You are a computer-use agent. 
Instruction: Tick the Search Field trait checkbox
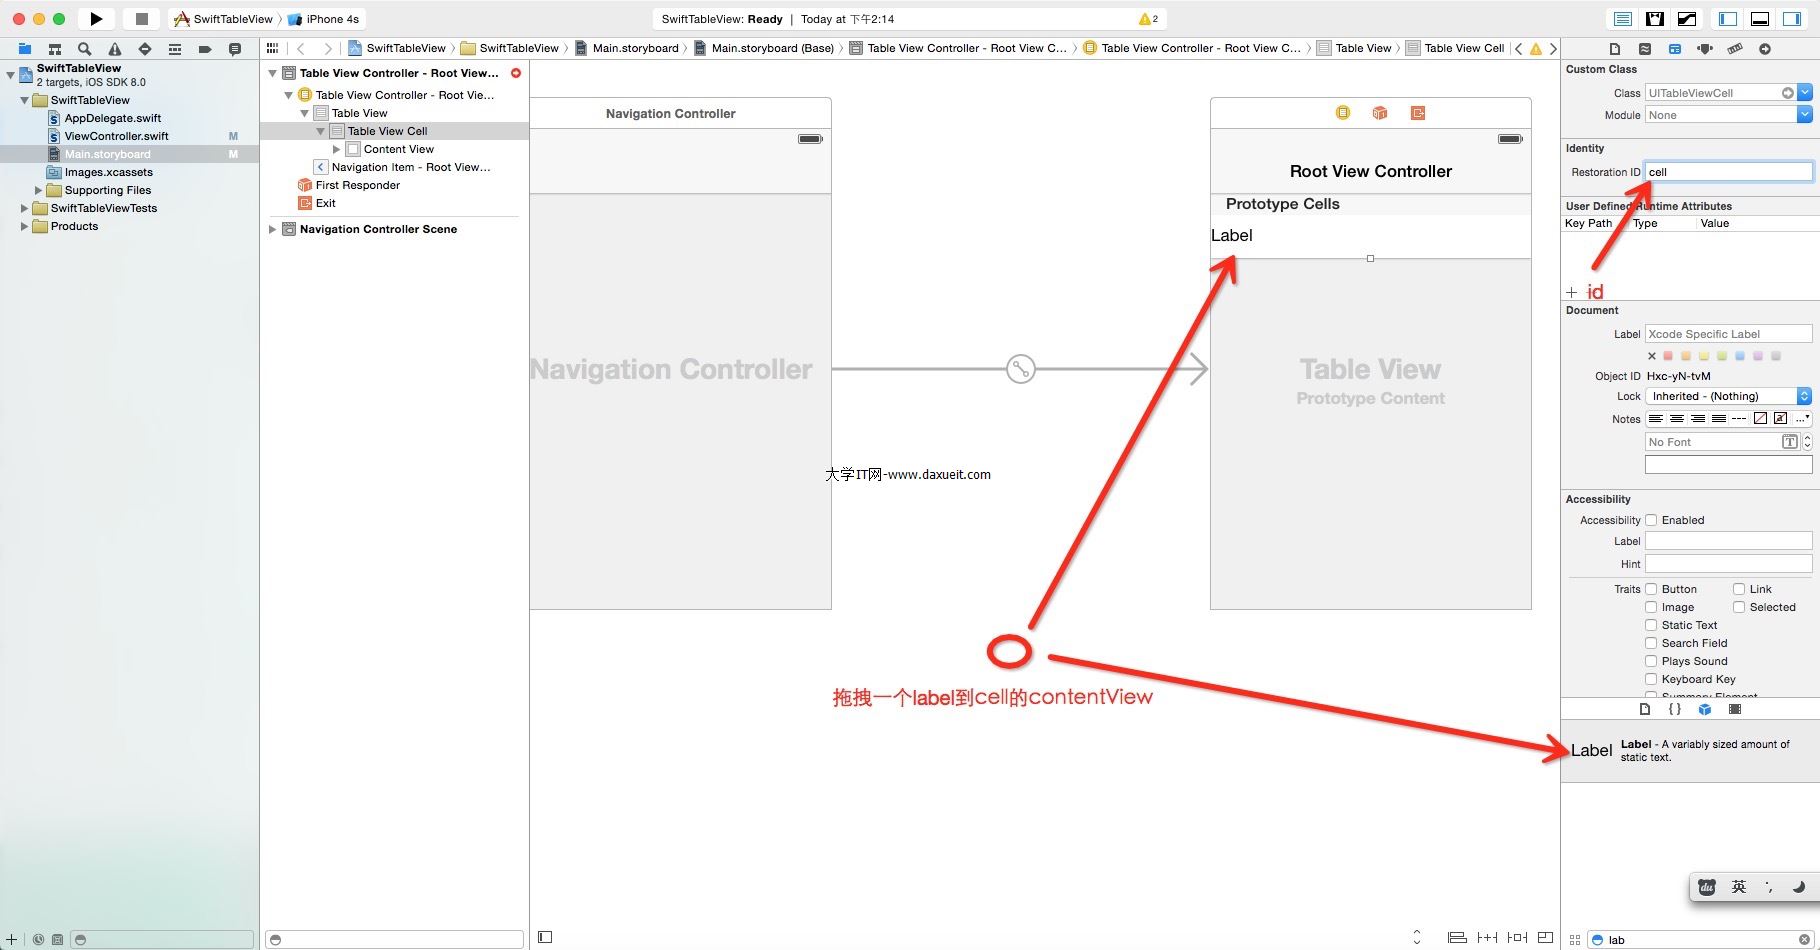1652,643
